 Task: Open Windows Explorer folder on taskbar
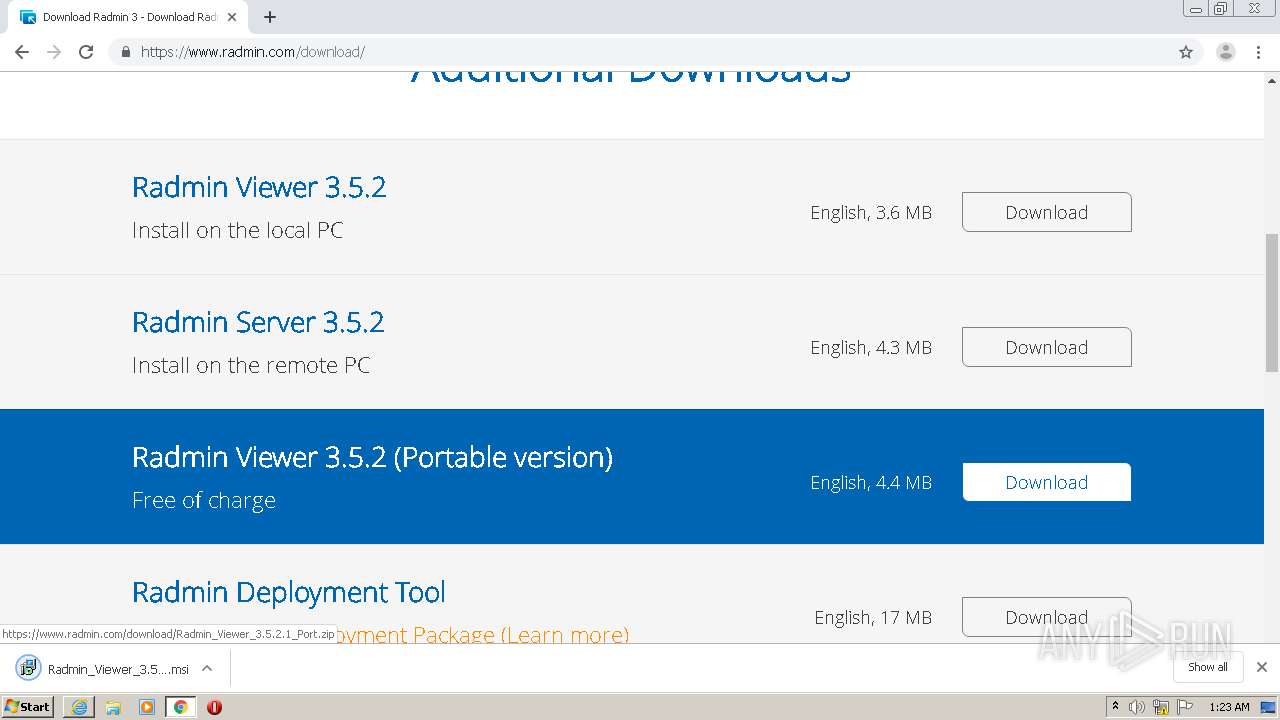(x=113, y=707)
